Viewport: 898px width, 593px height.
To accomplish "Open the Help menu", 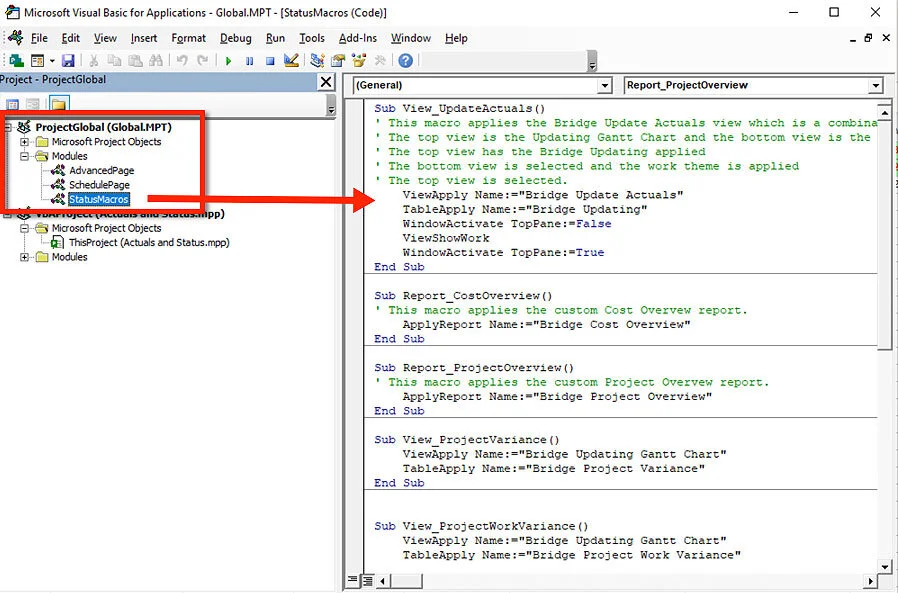I will (456, 38).
